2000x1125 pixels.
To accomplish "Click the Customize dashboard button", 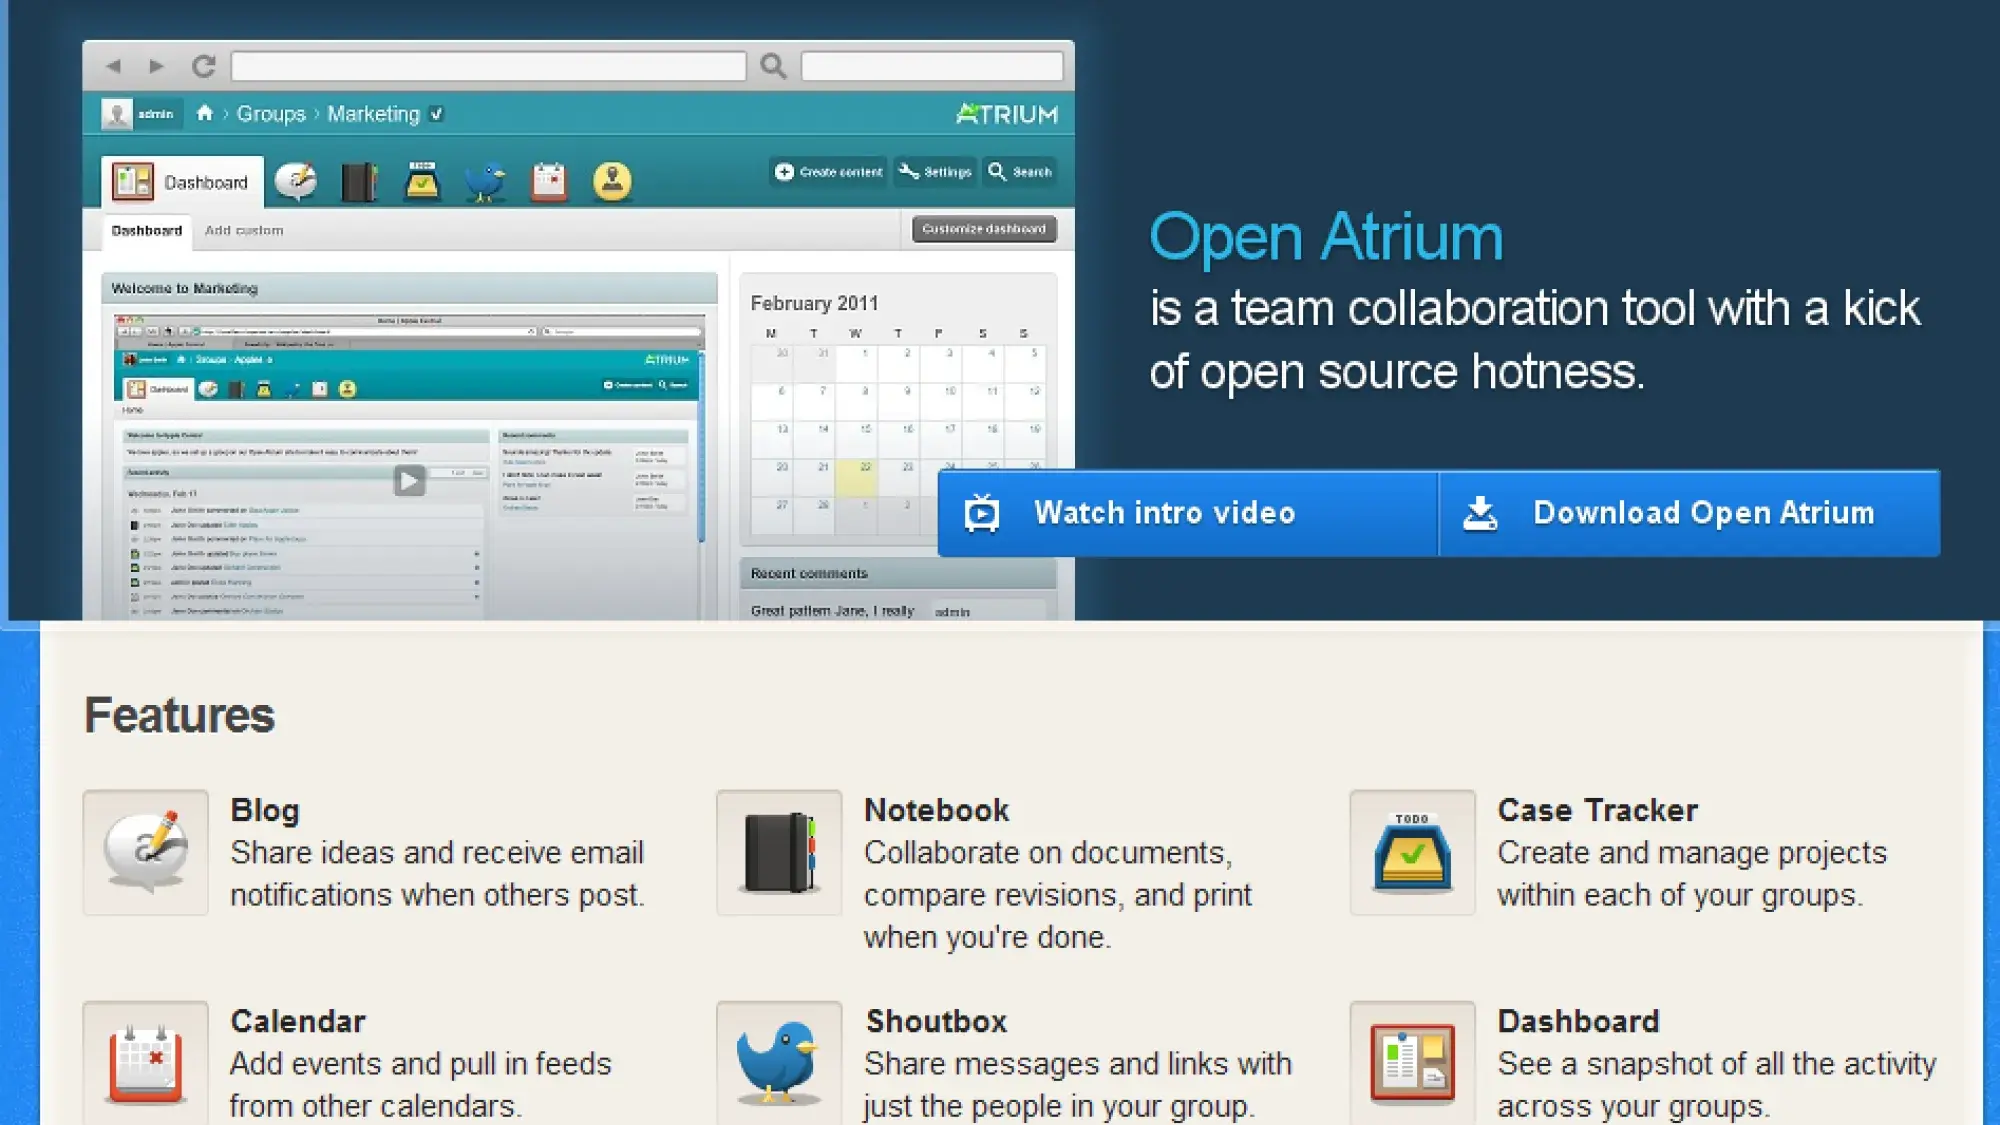I will [984, 229].
